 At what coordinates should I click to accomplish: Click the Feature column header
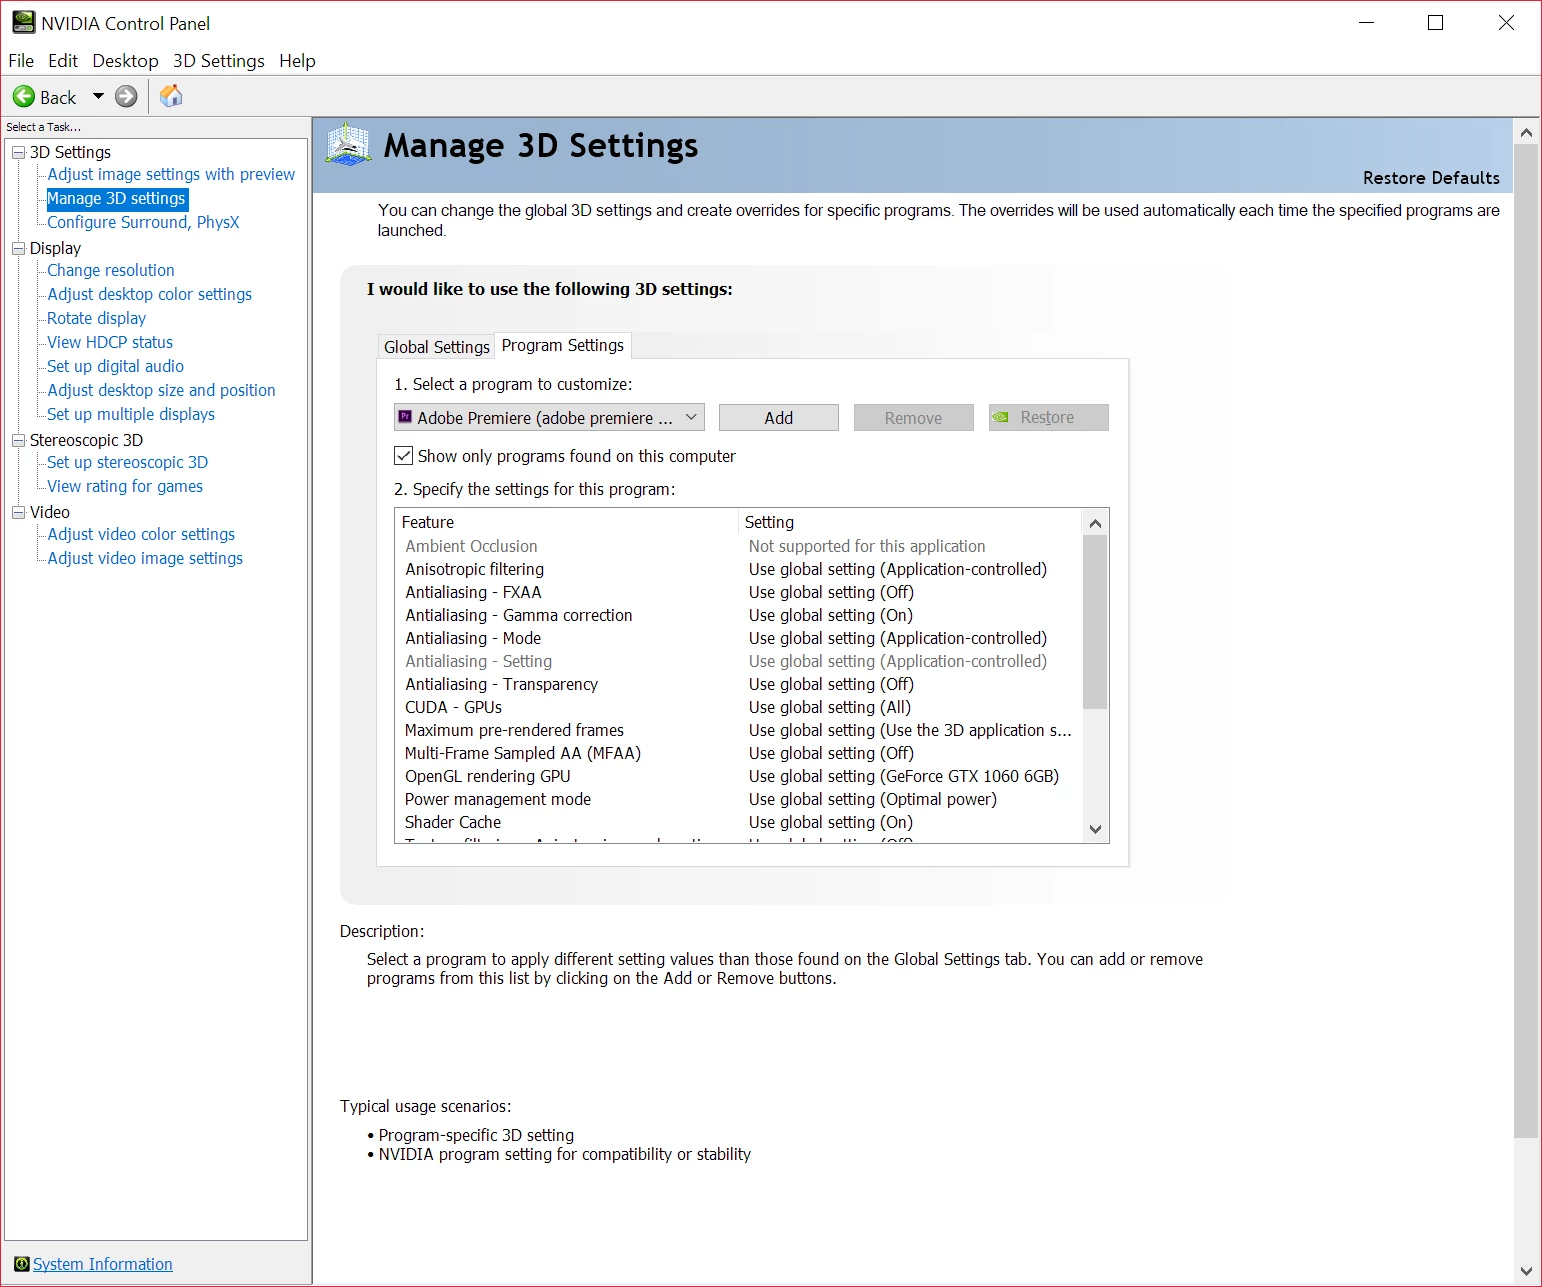[x=567, y=522]
